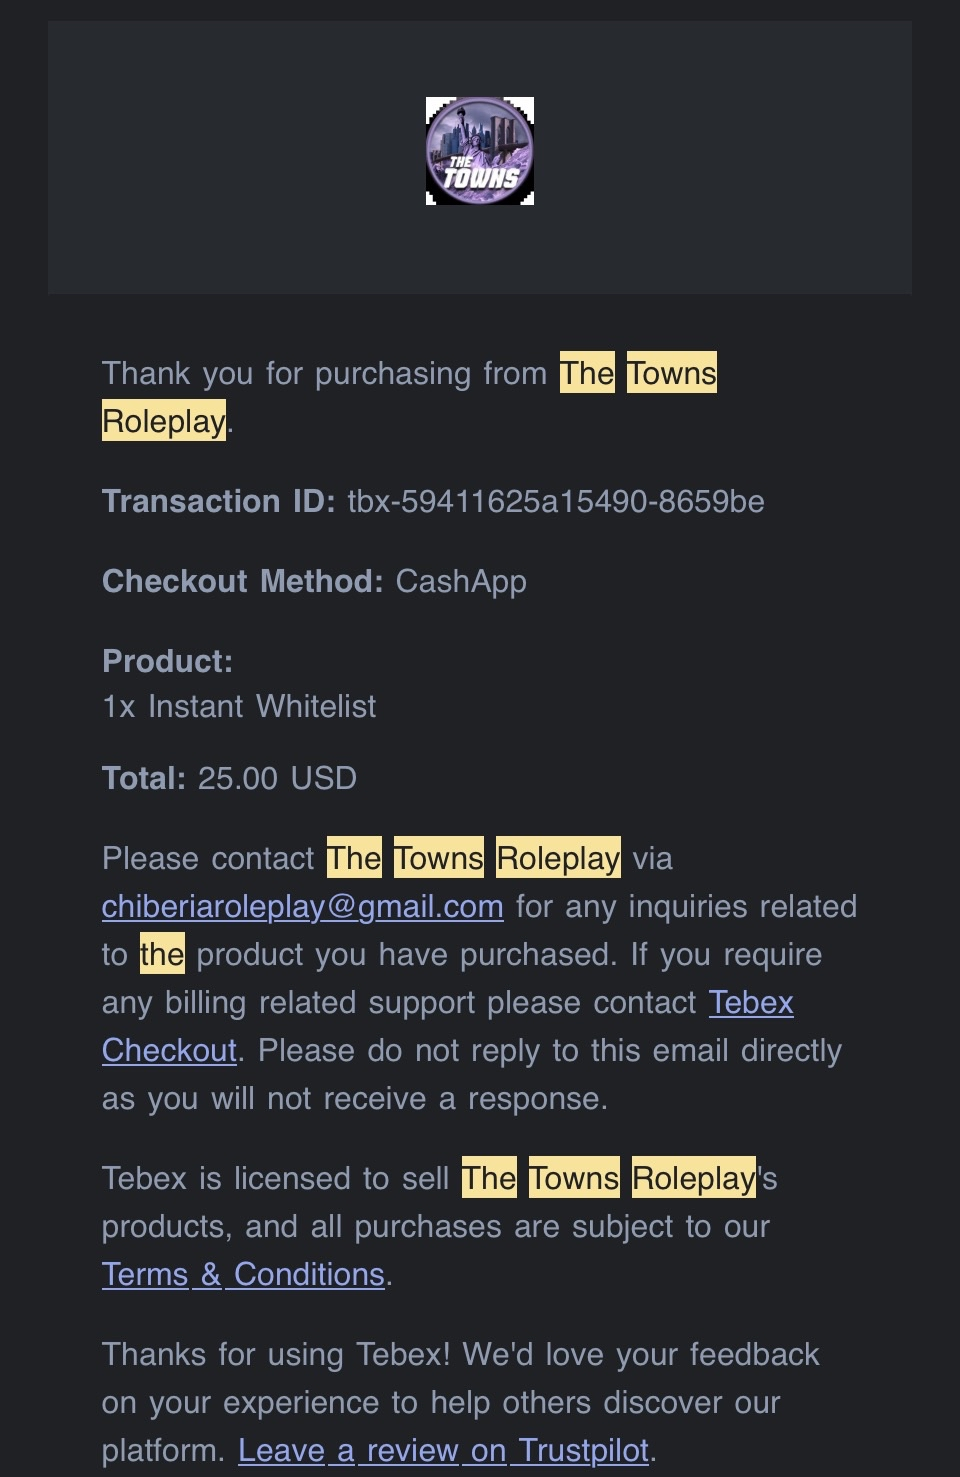960x1477 pixels.
Task: Click the Thank you for purchasing from text
Action: [x=324, y=373]
